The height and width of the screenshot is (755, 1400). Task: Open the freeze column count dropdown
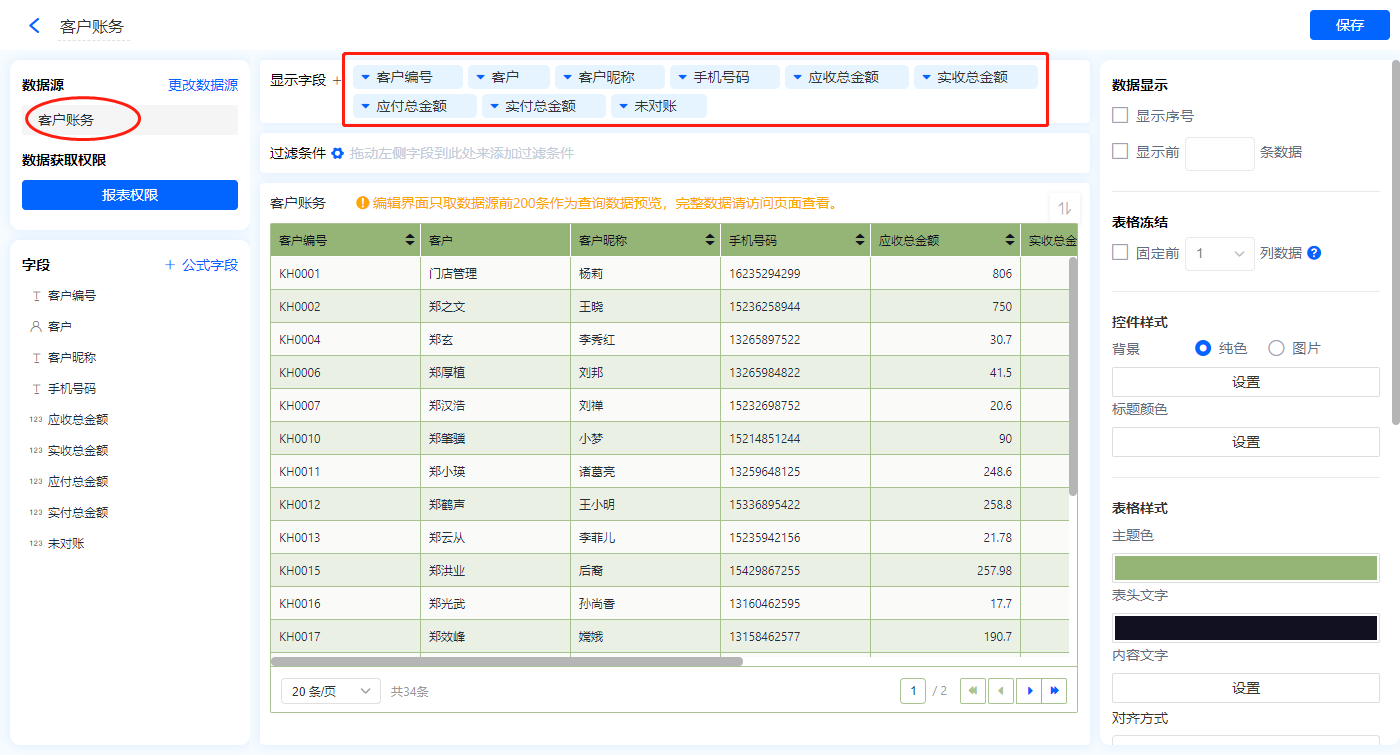coord(1219,253)
